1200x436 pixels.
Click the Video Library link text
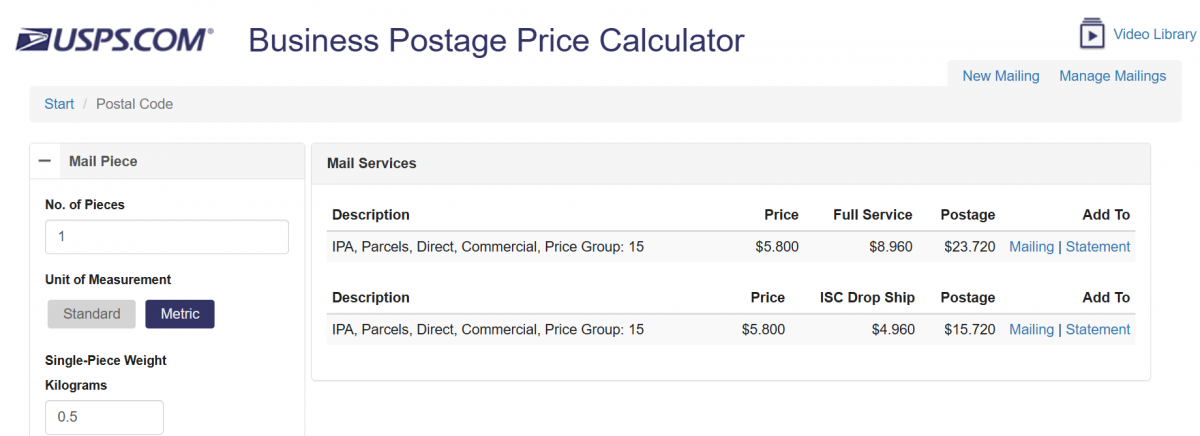[1154, 35]
